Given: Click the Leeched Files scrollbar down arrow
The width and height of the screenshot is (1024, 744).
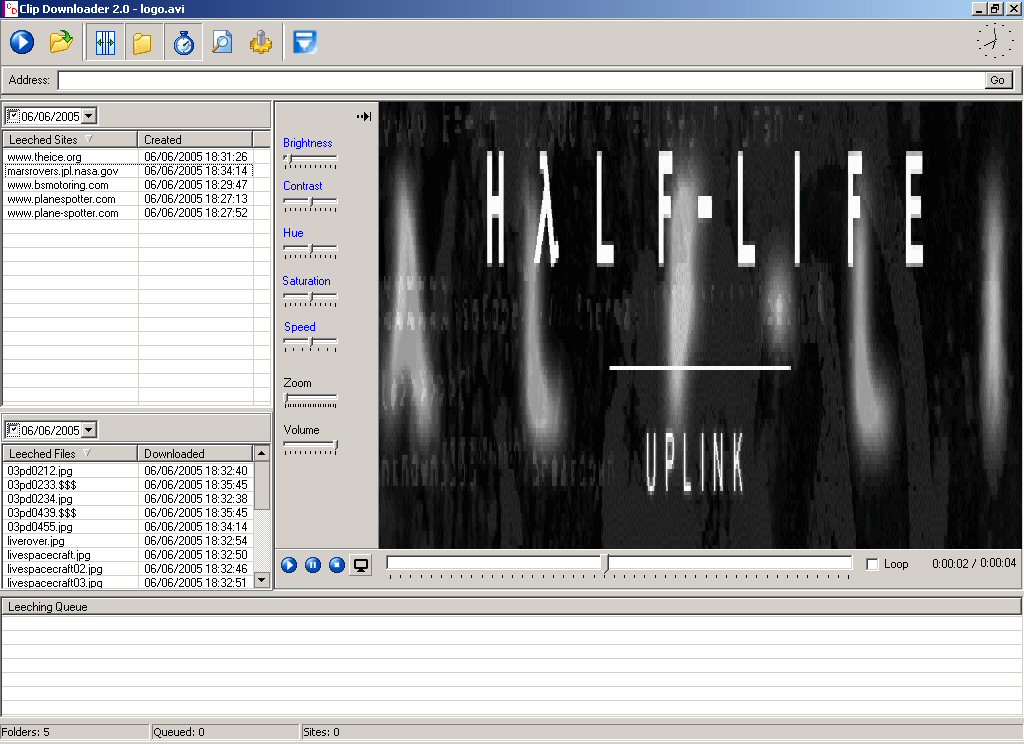Looking at the screenshot, I should click(x=262, y=579).
